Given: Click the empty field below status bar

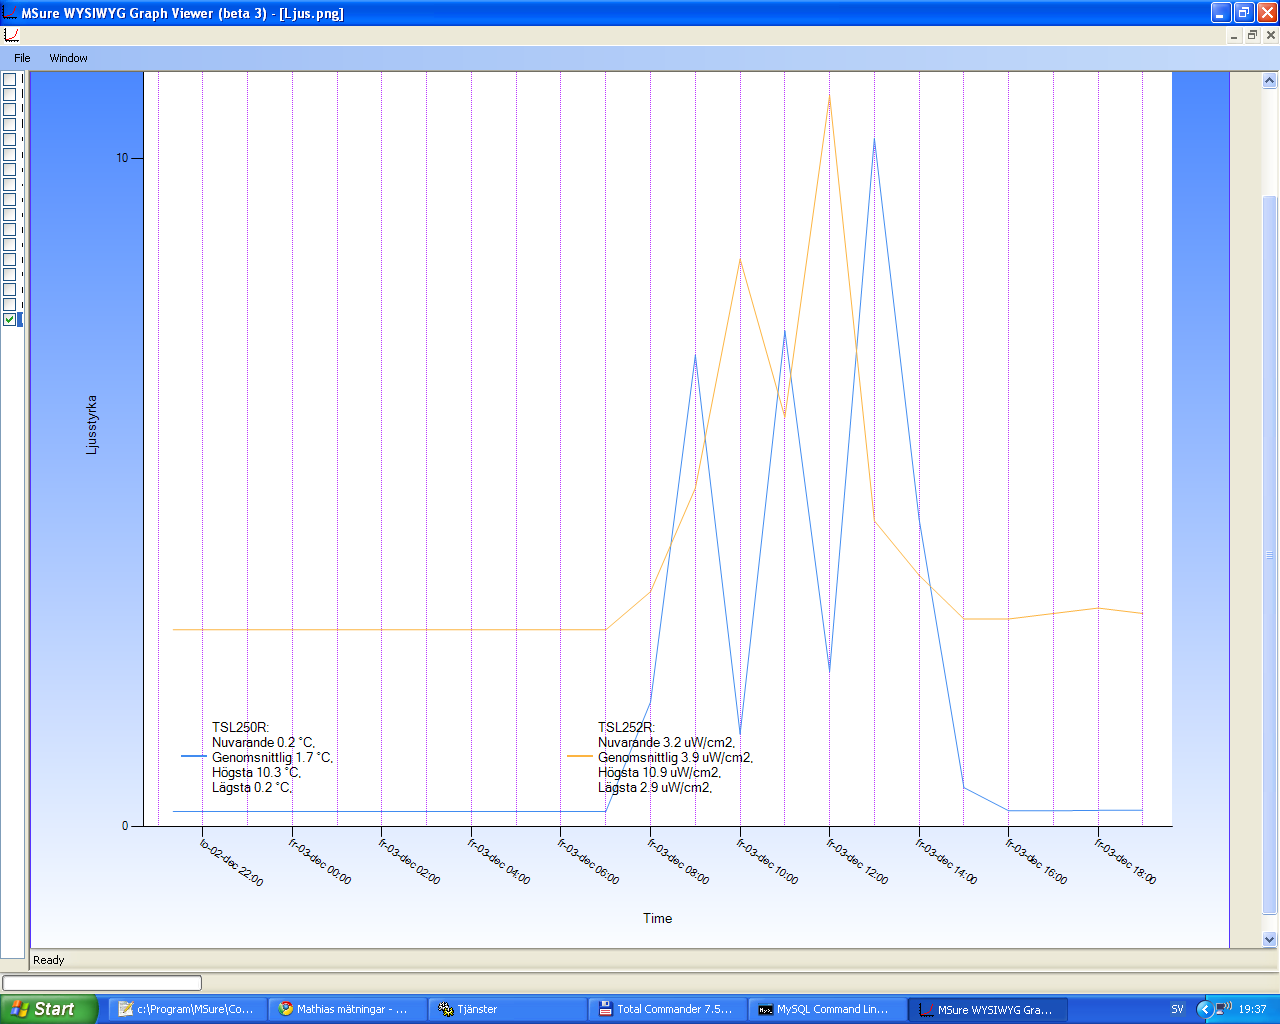Looking at the screenshot, I should [x=102, y=983].
